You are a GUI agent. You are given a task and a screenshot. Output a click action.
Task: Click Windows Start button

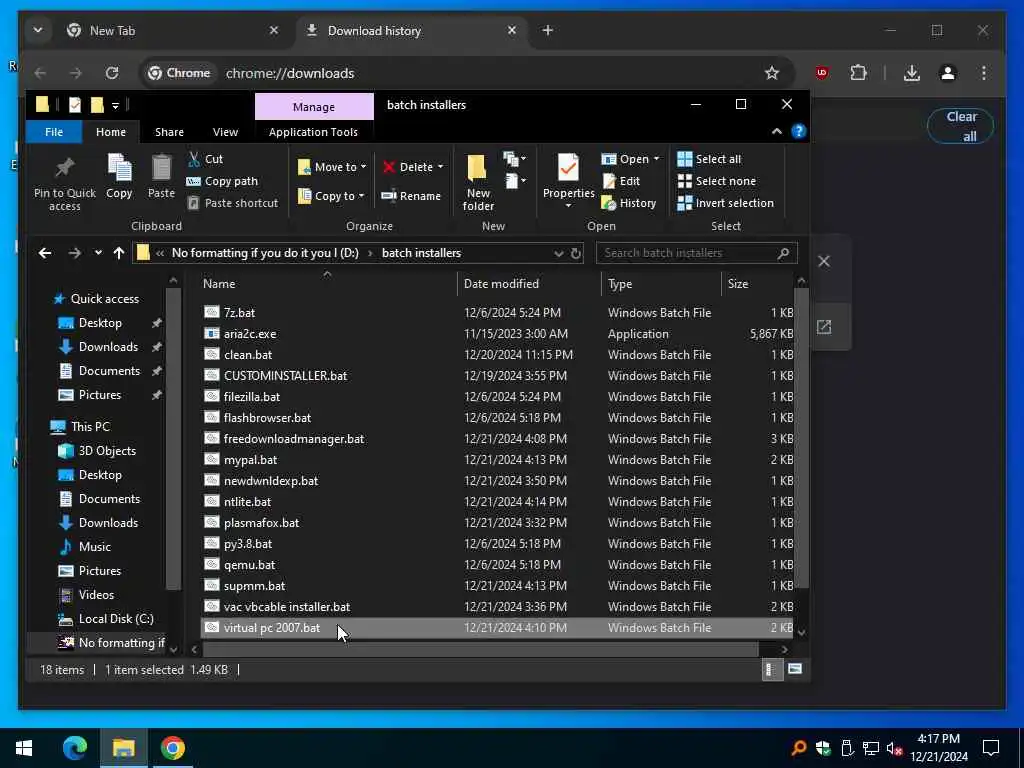24,748
